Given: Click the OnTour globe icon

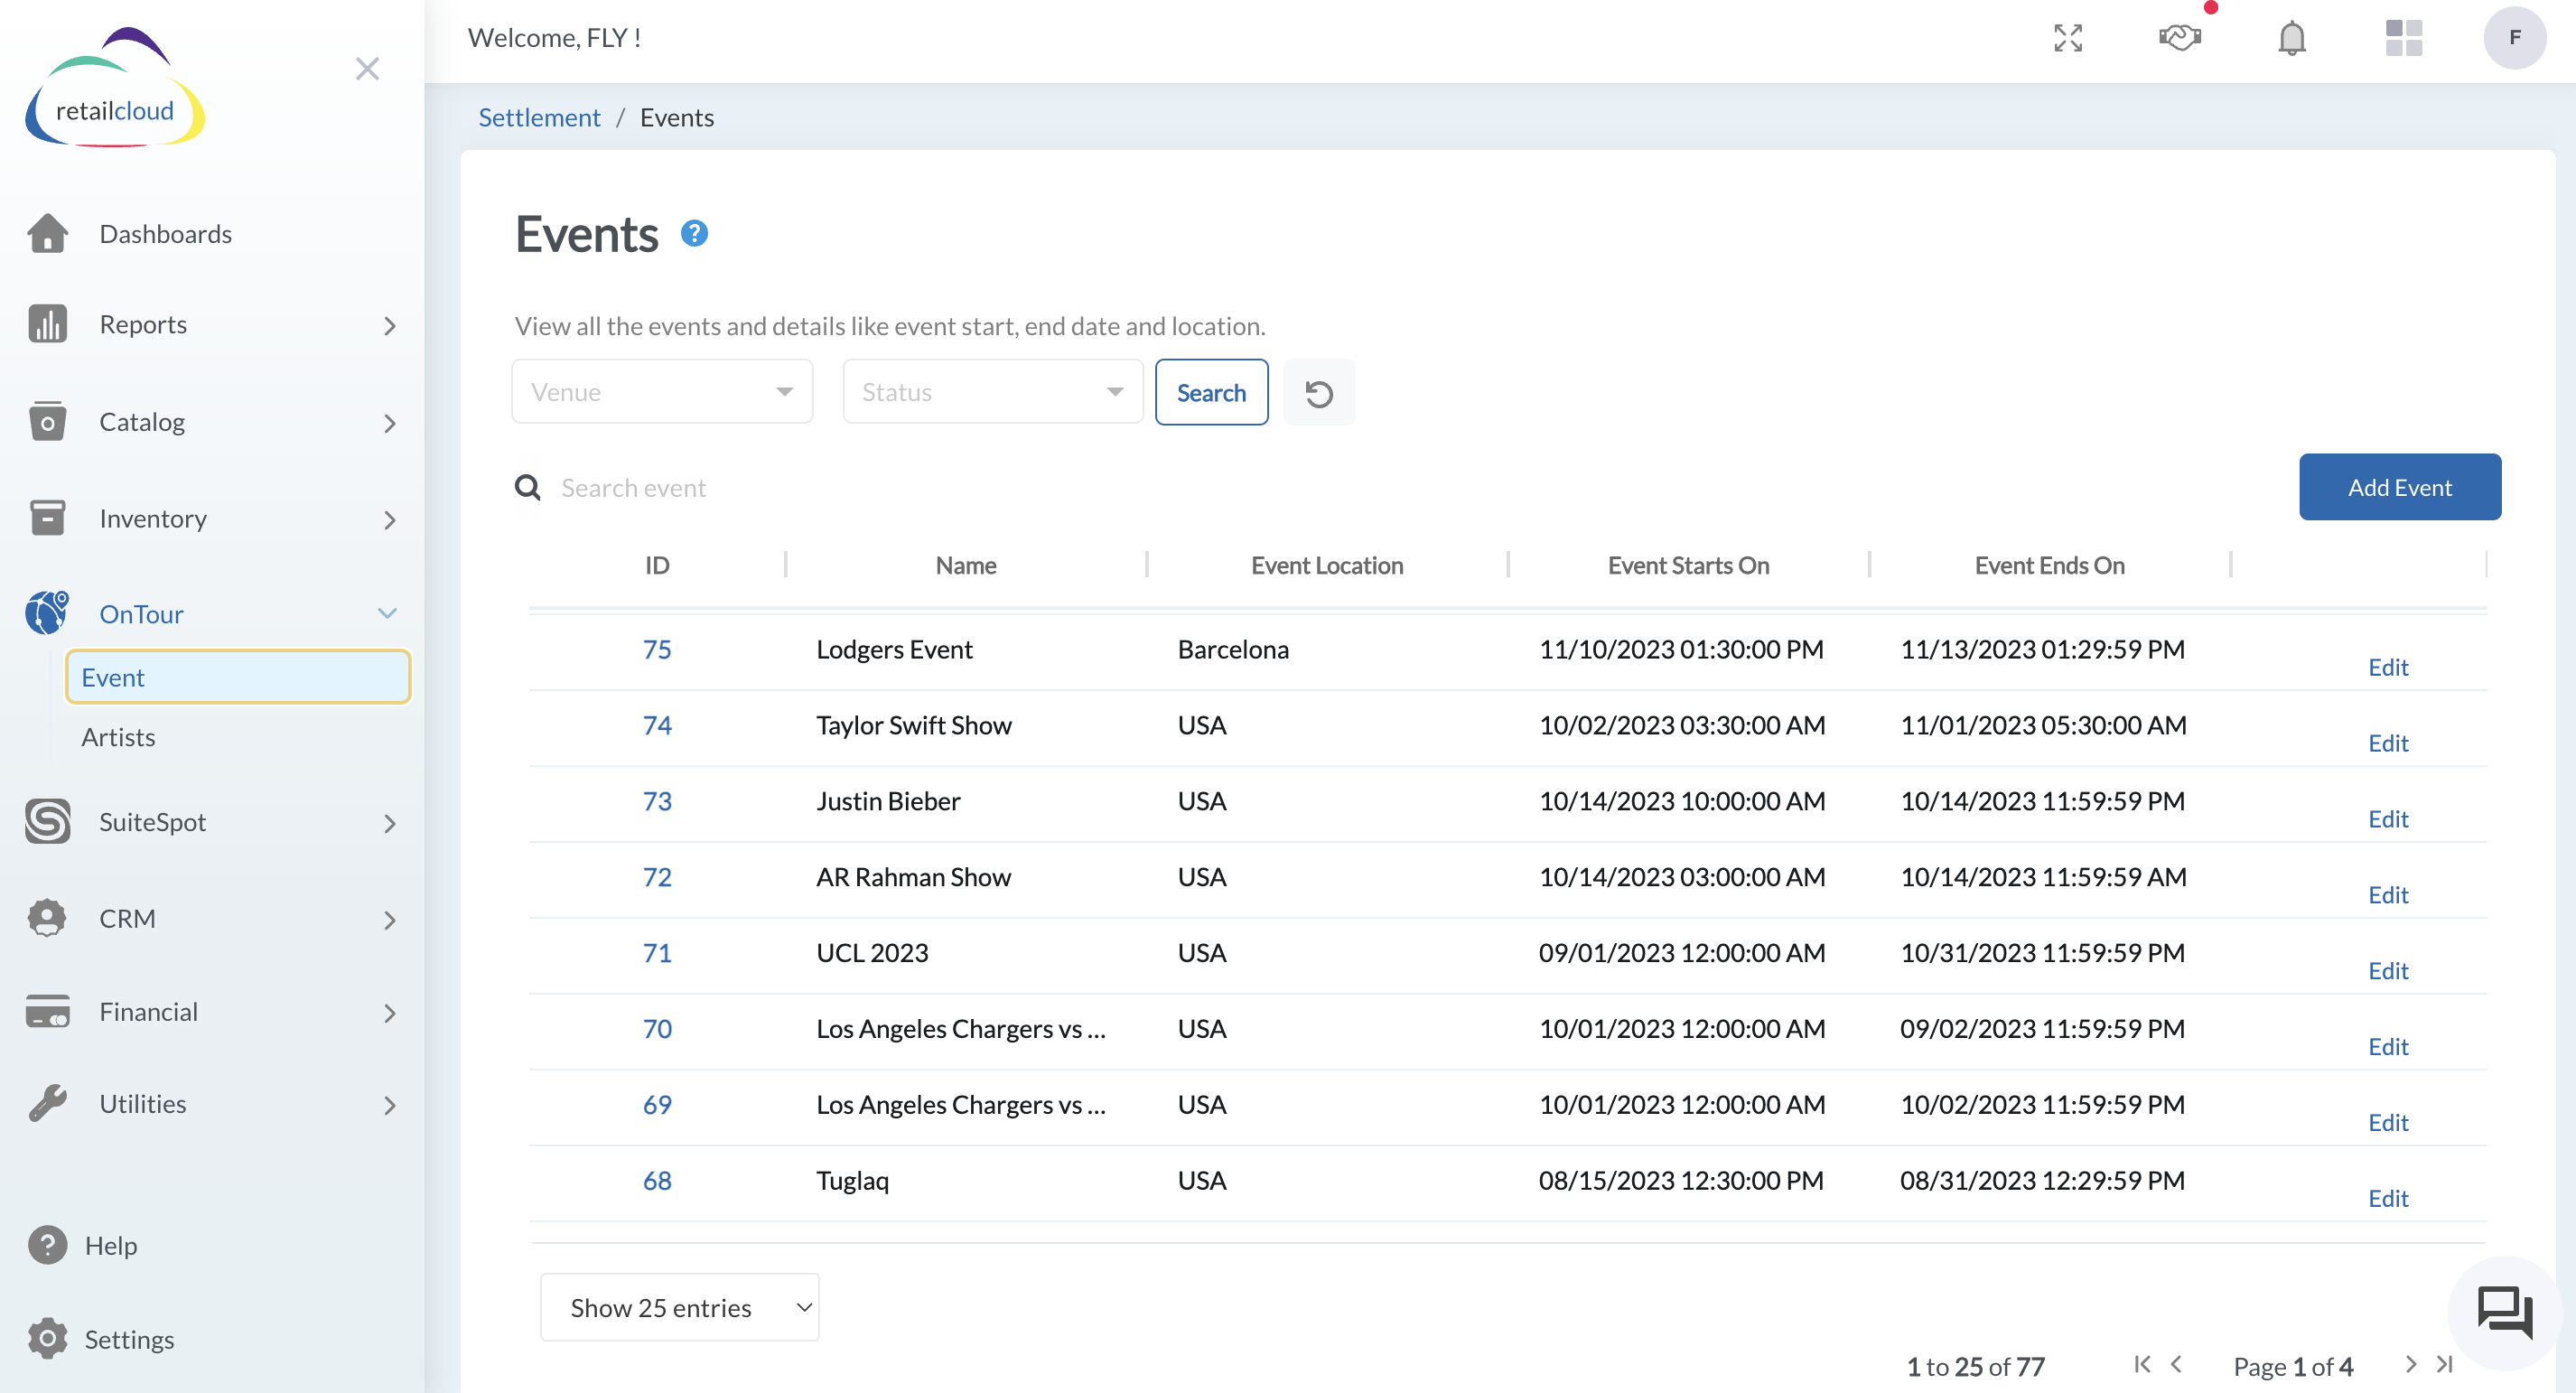Looking at the screenshot, I should [x=47, y=612].
